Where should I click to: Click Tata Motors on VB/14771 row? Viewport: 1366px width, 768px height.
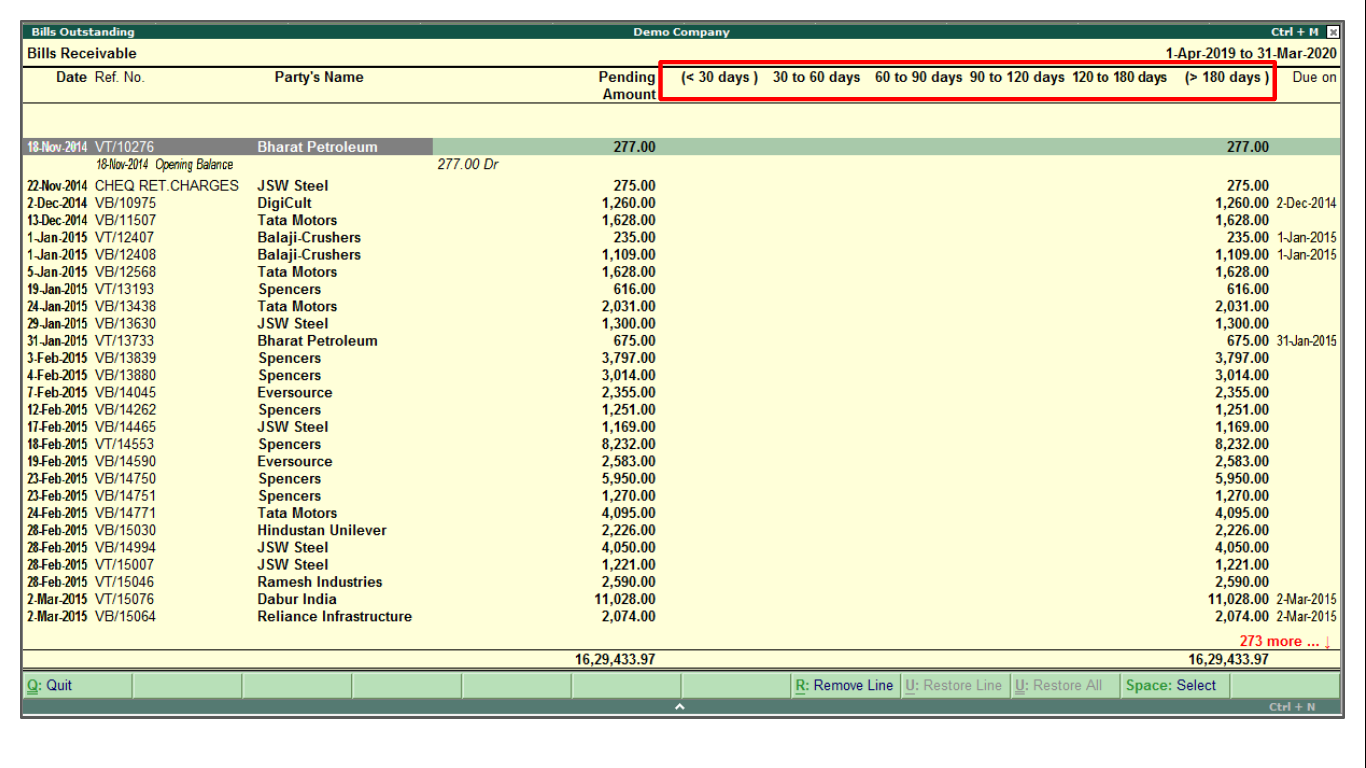pyautogui.click(x=297, y=513)
